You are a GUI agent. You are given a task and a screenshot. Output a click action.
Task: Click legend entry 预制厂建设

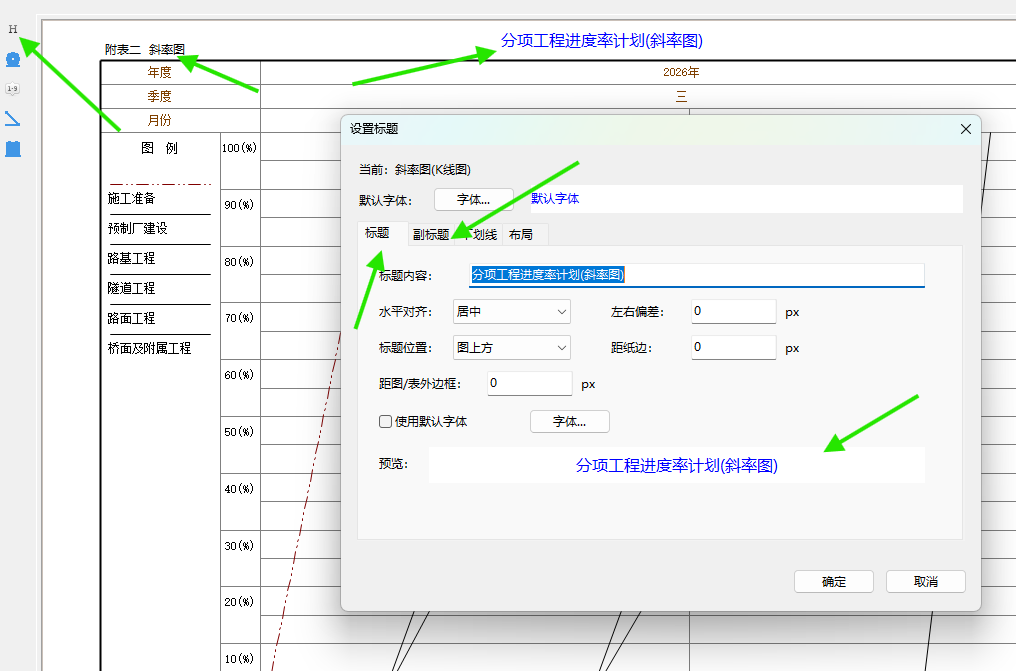[137, 228]
